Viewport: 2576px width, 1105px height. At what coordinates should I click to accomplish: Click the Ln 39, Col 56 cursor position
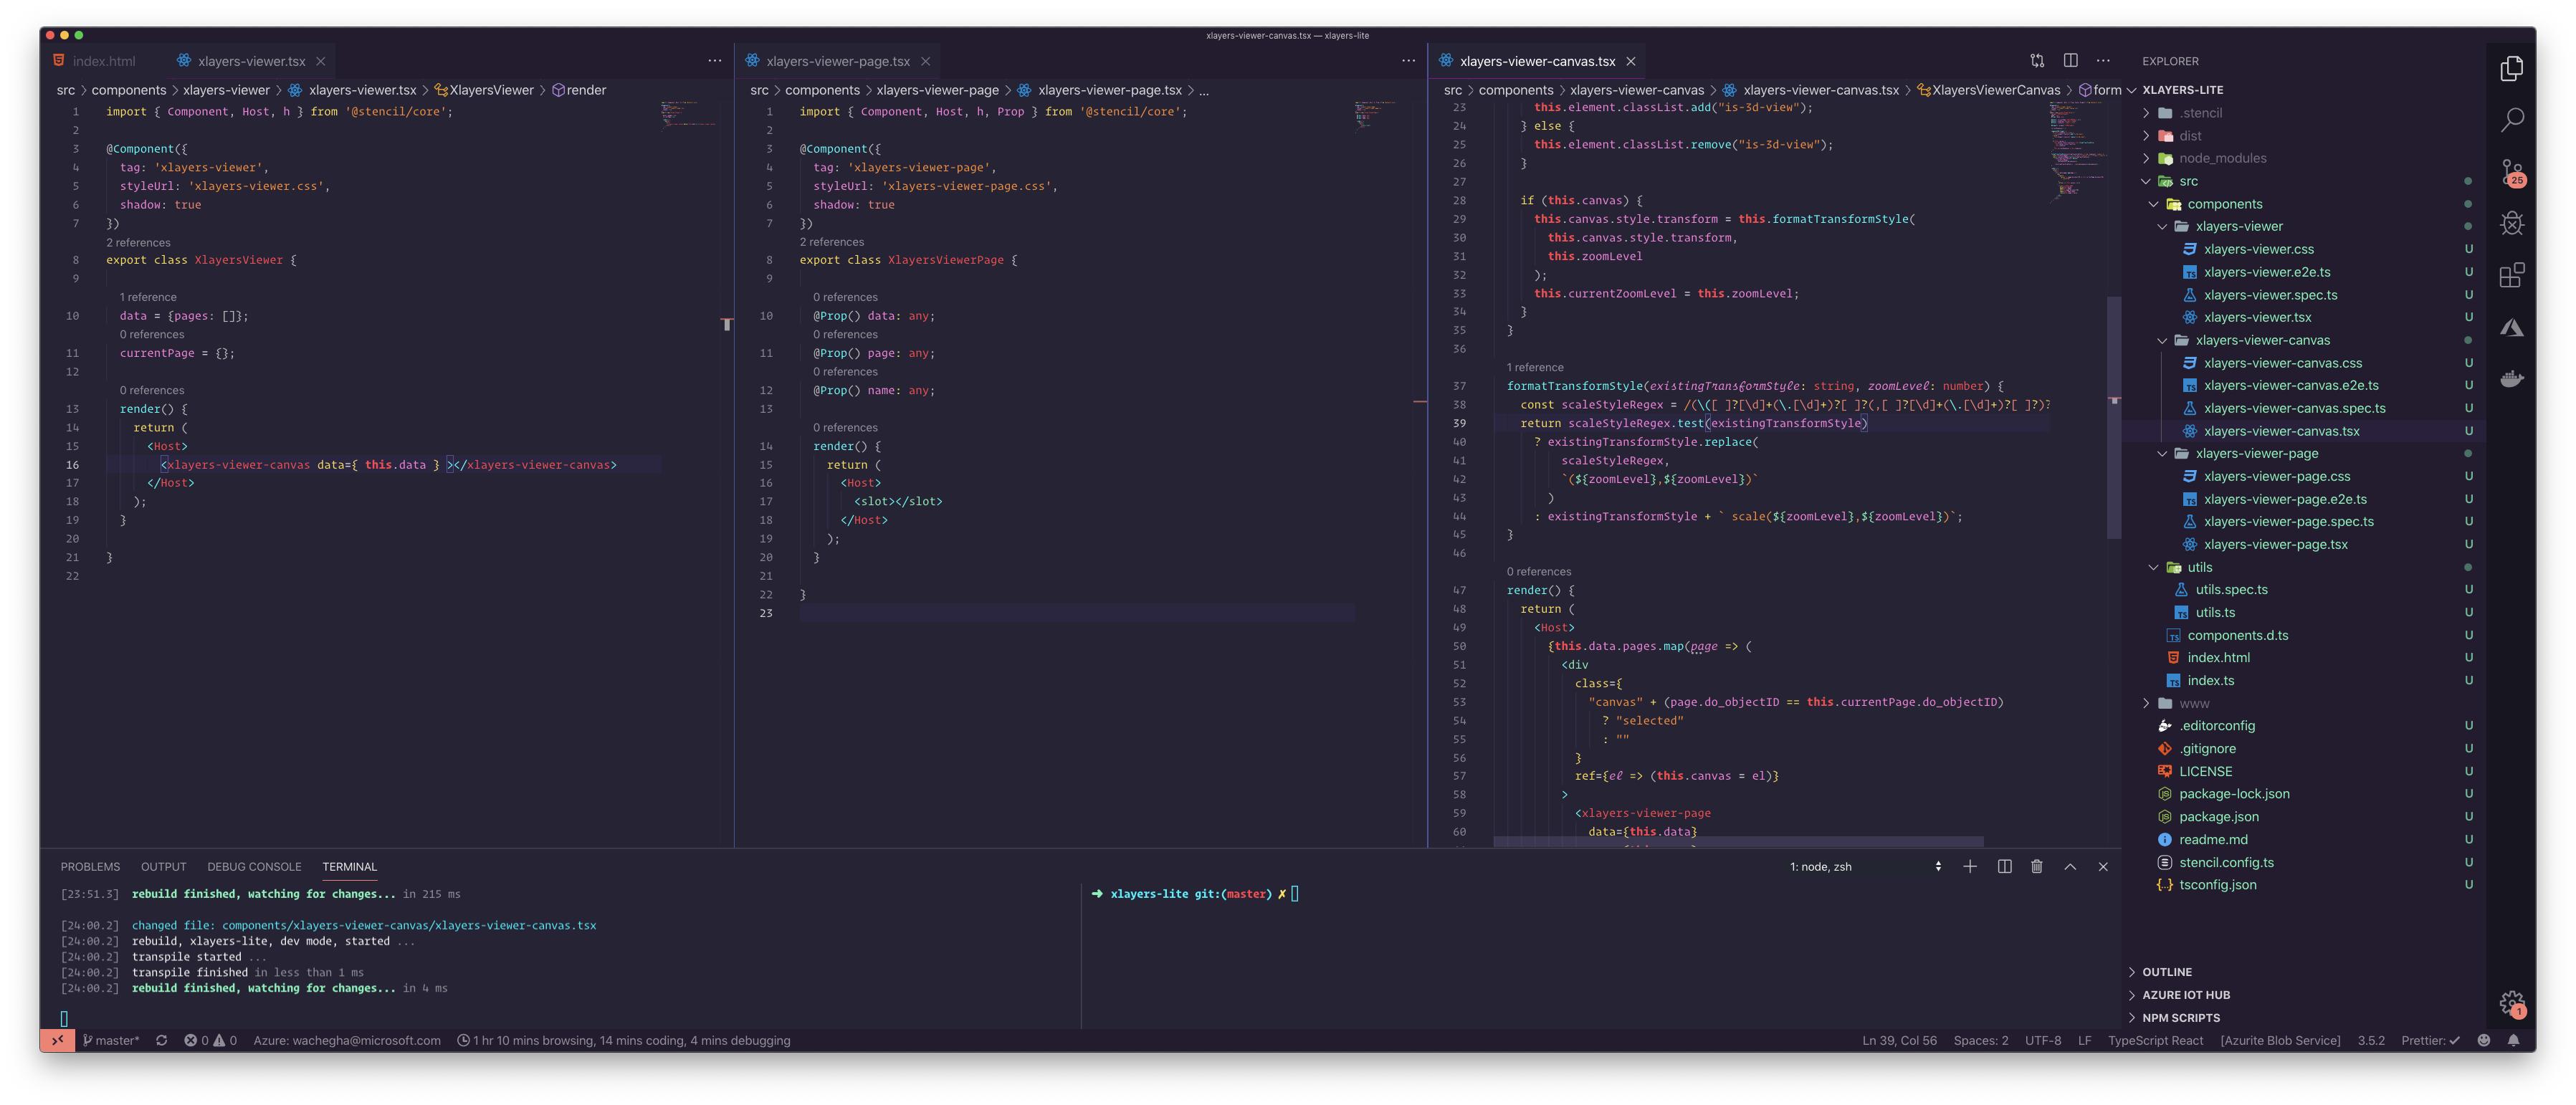point(1899,1040)
